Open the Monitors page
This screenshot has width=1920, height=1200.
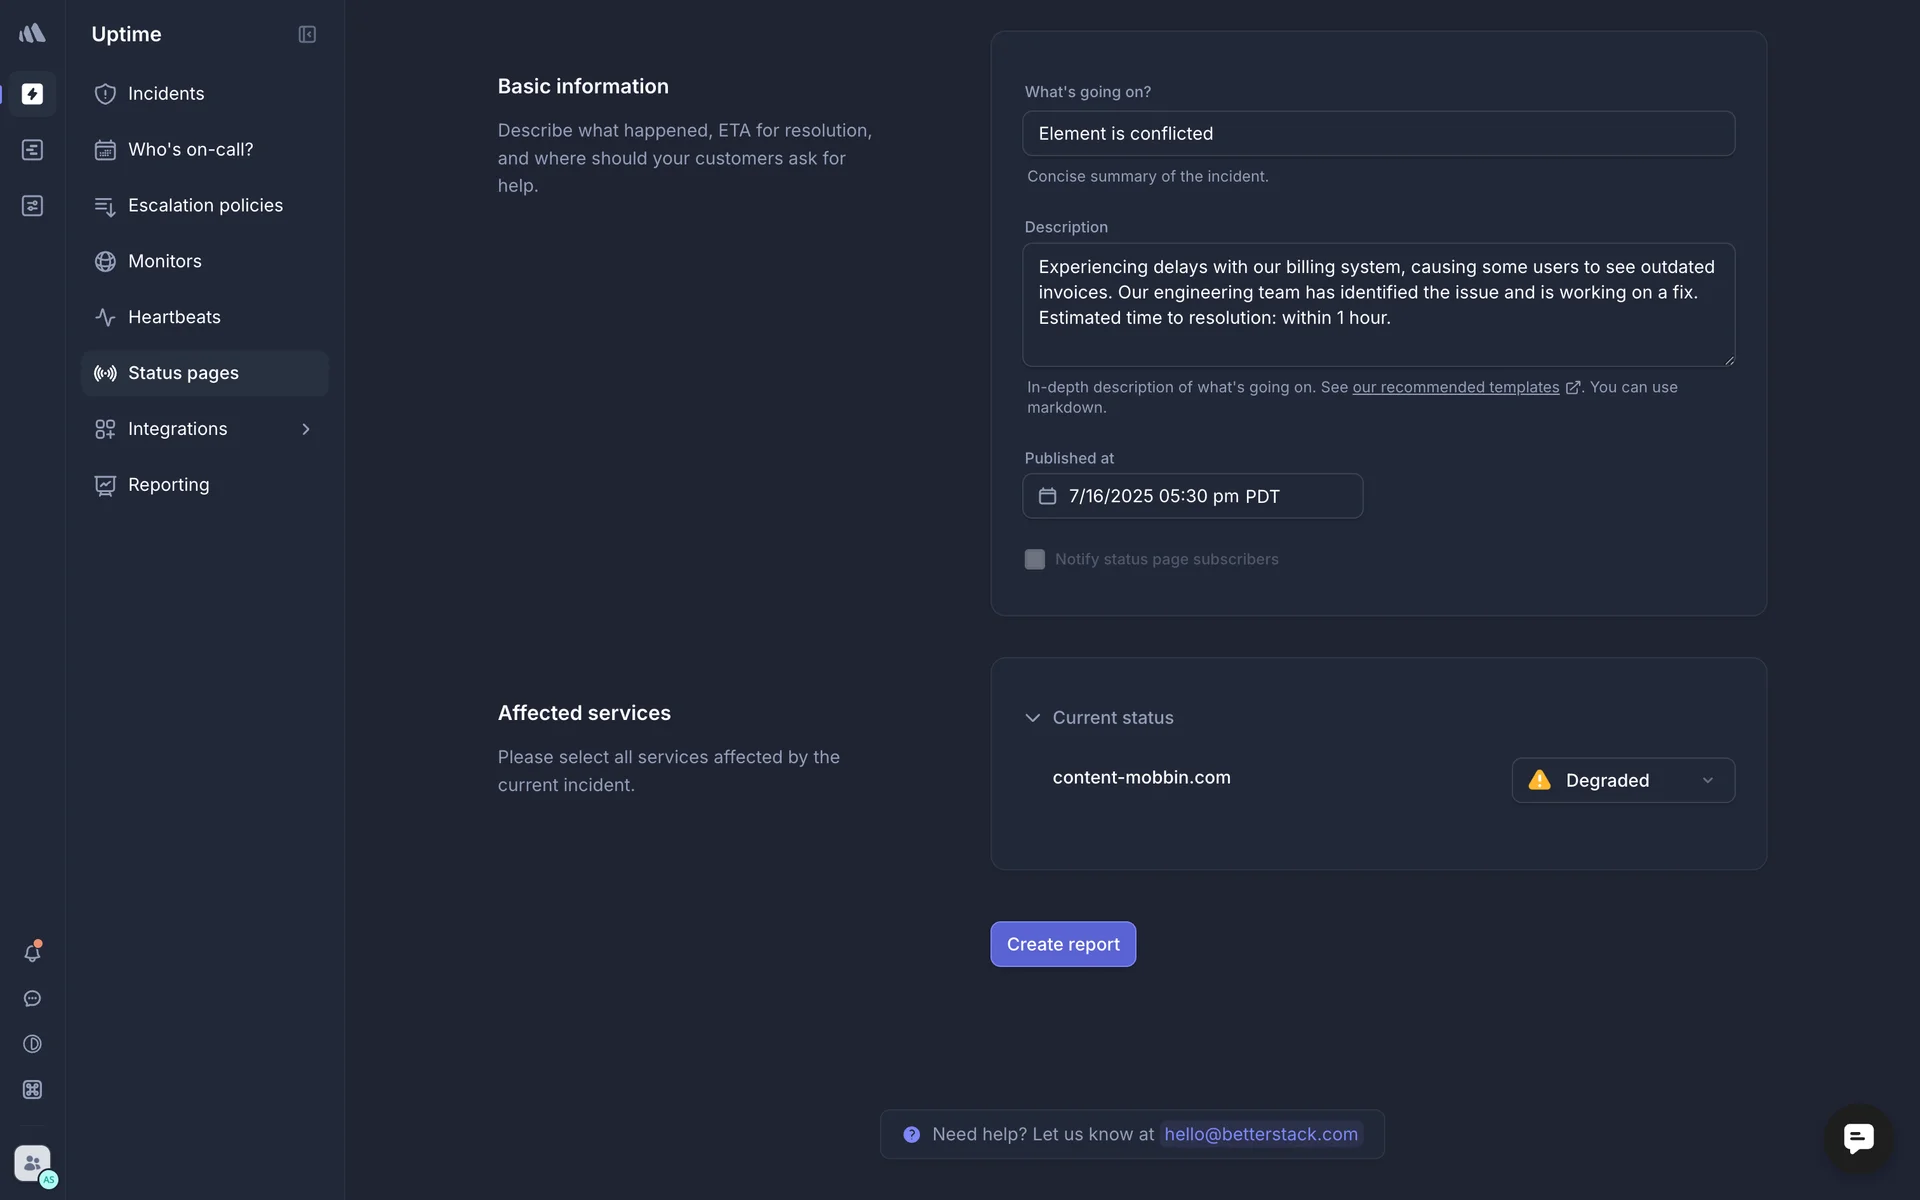point(165,261)
